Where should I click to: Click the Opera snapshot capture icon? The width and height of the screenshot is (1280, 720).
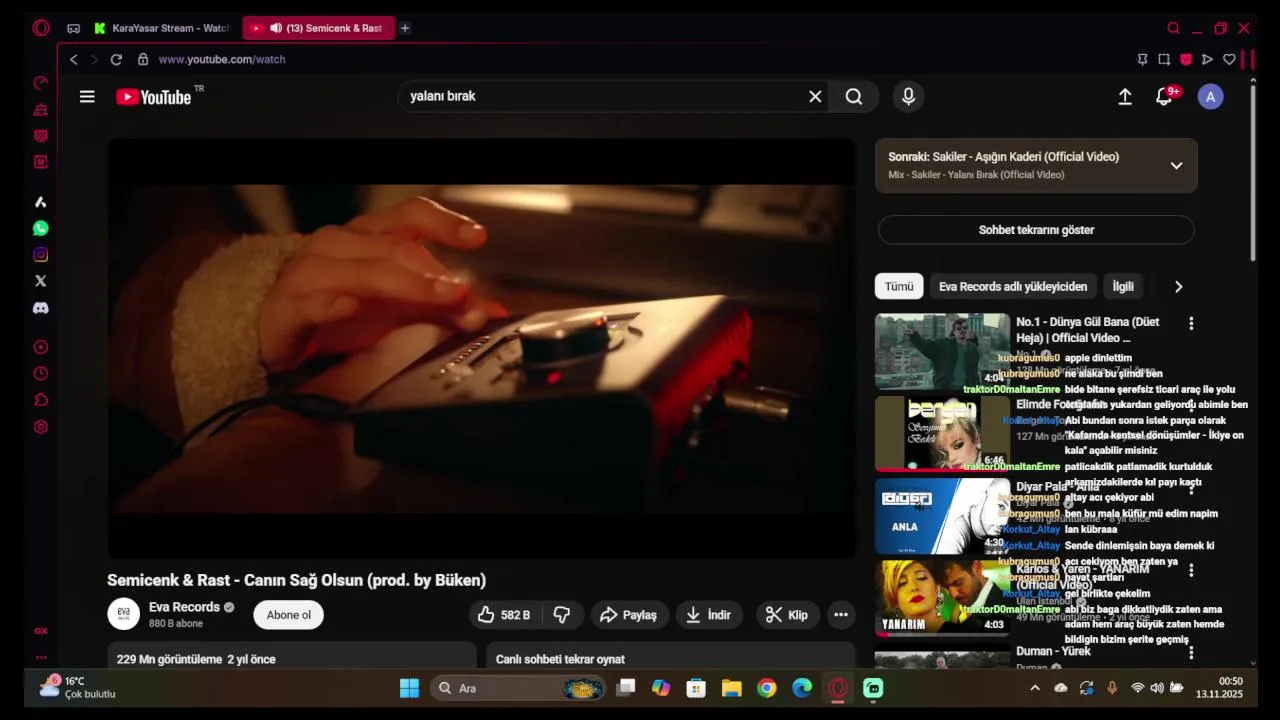(x=1164, y=59)
